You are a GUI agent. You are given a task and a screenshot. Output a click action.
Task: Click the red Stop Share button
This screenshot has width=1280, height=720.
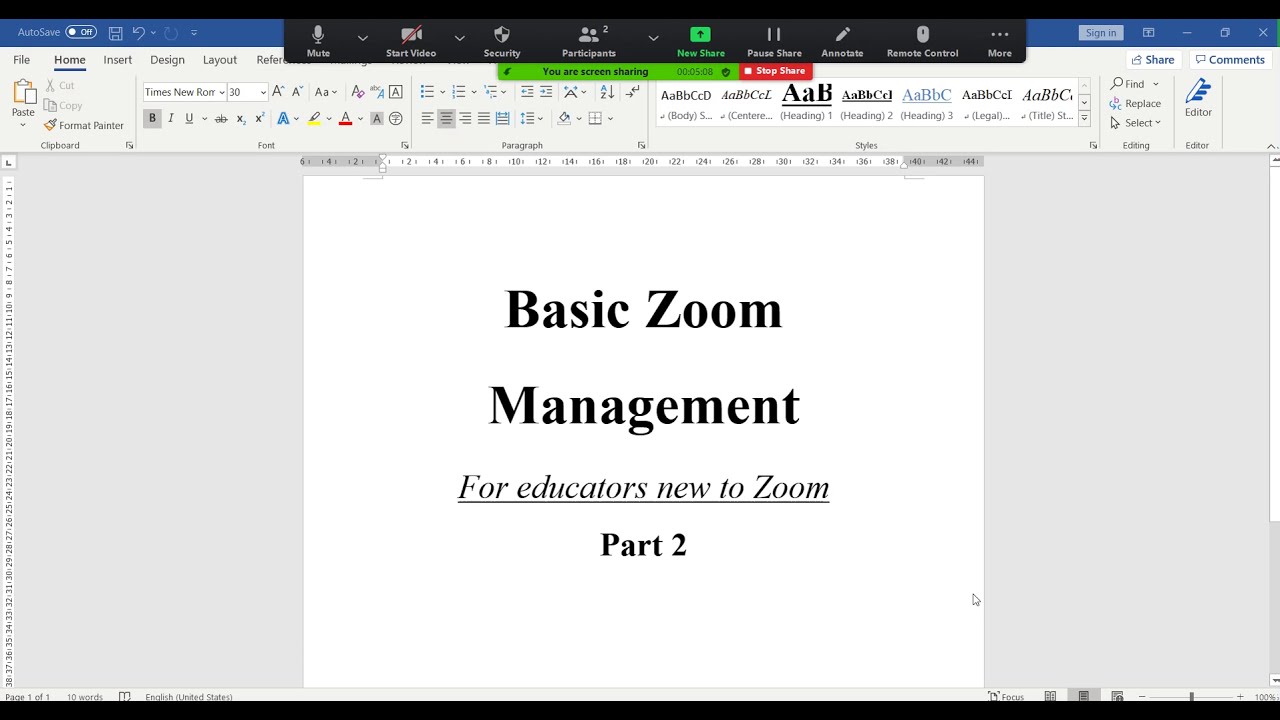(775, 71)
